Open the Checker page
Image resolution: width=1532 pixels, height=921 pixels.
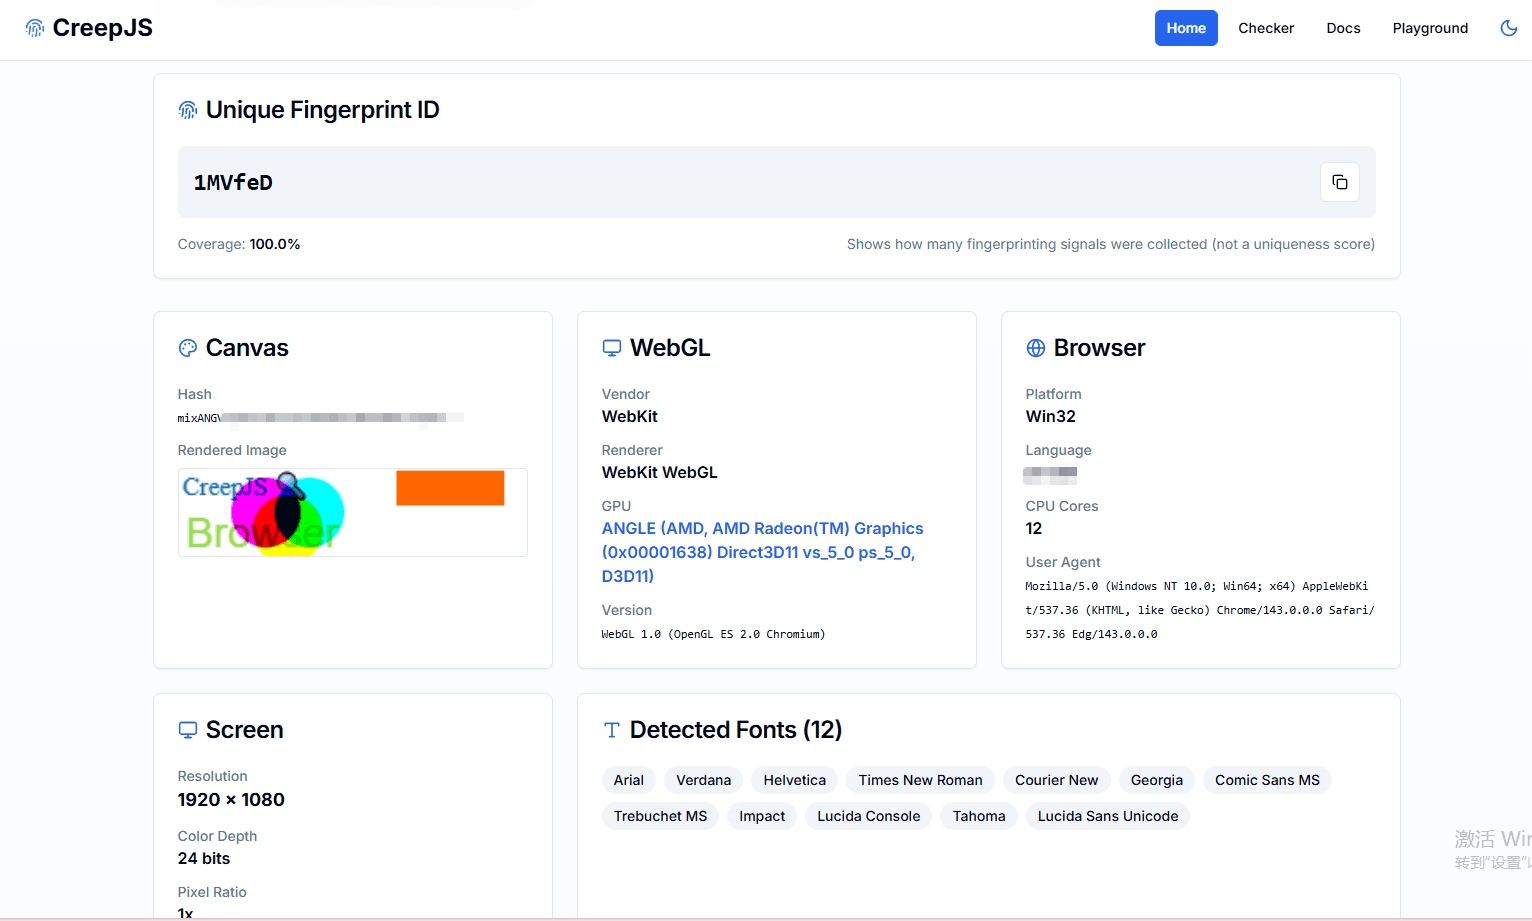coord(1265,28)
